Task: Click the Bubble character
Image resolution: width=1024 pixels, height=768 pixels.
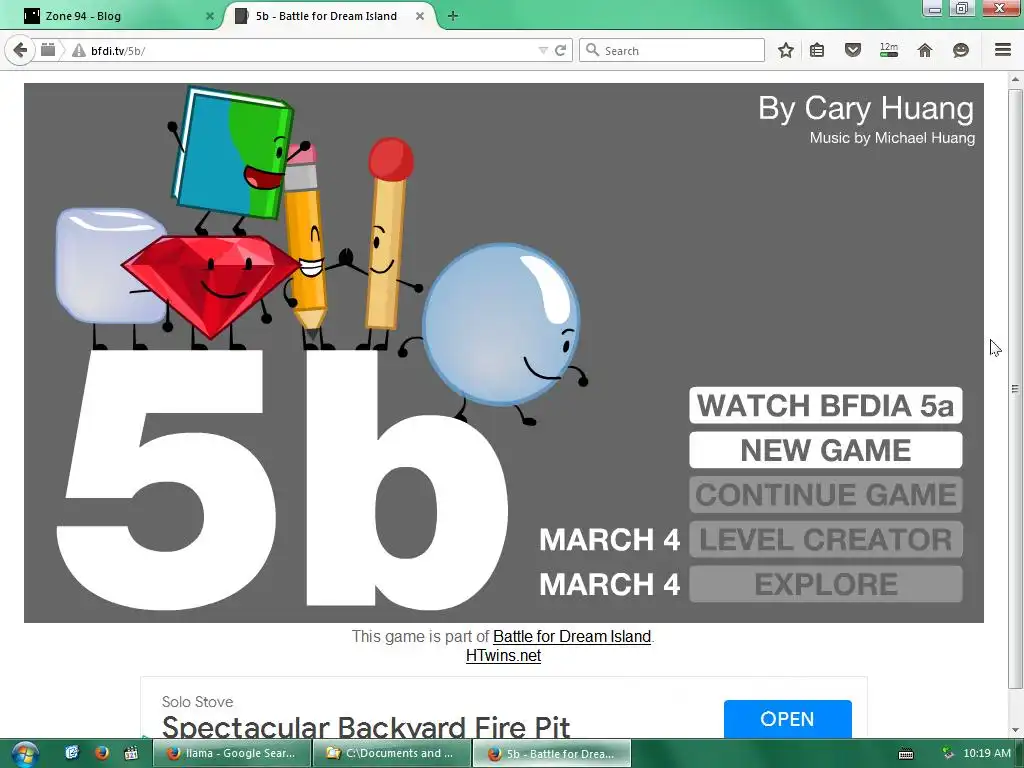Action: [502, 325]
